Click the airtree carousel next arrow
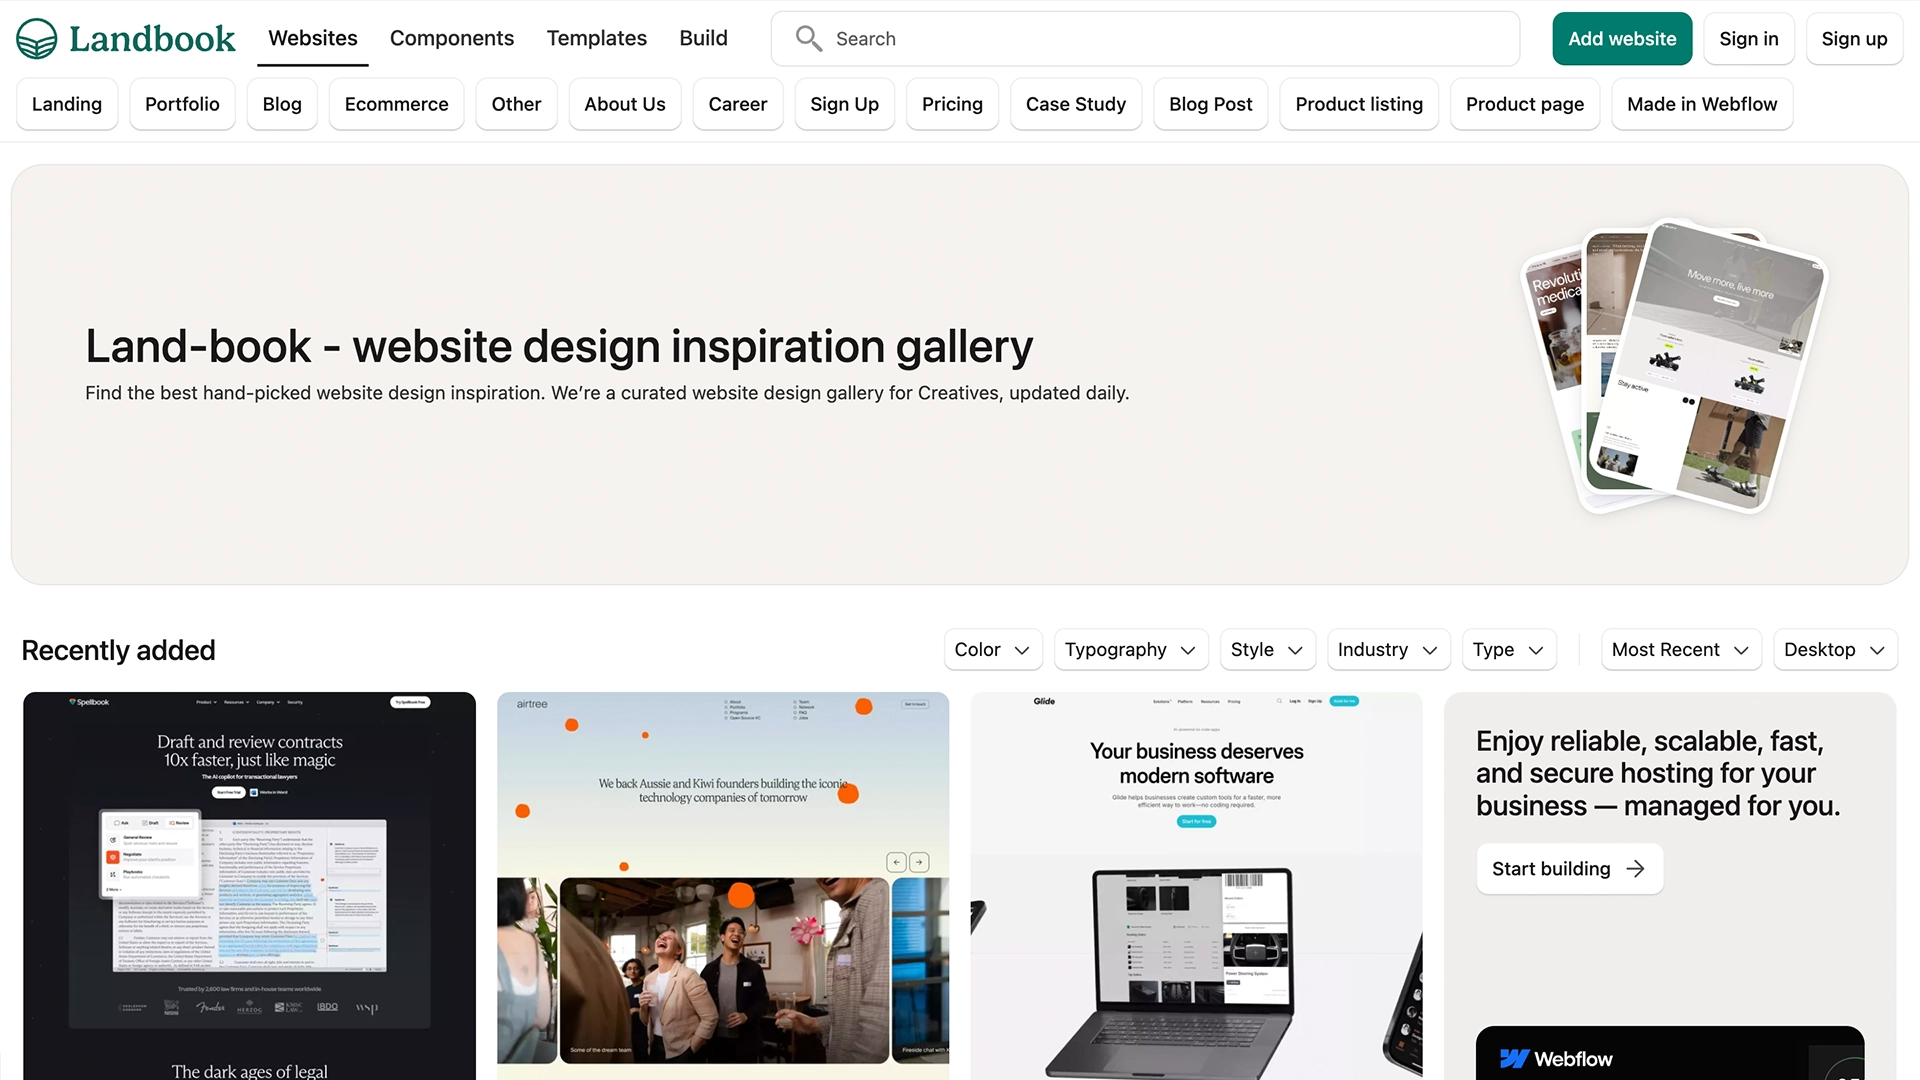Screen dimensions: 1920x1080 [x=919, y=862]
